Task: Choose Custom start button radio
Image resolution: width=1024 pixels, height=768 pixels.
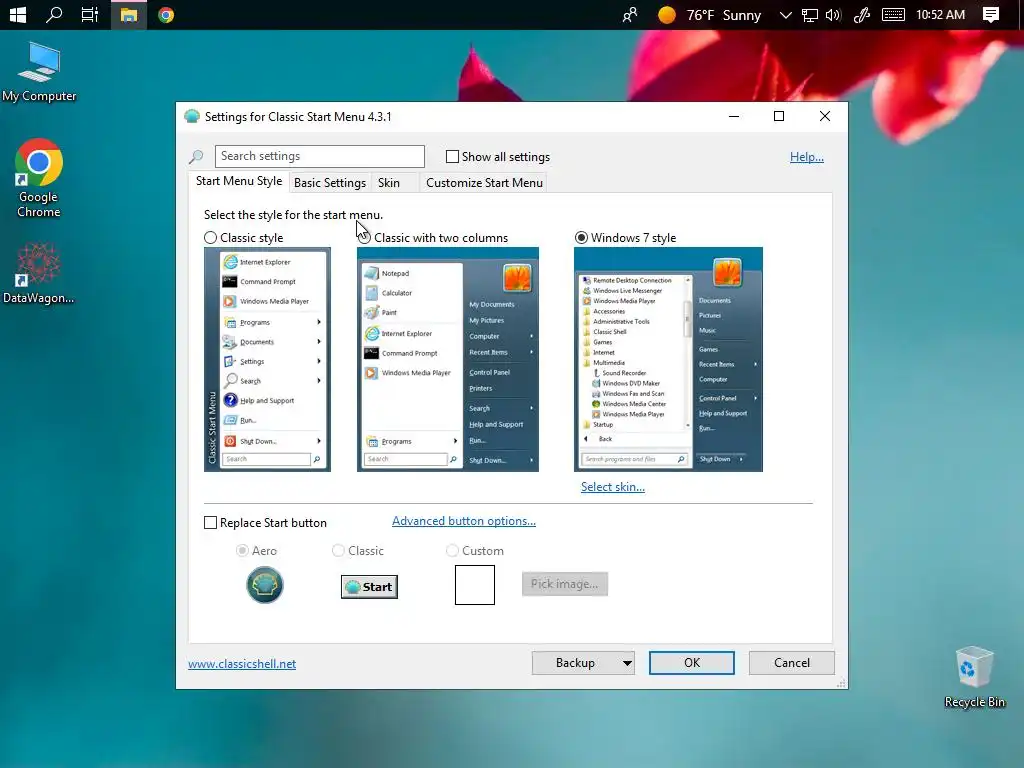Action: 452,551
